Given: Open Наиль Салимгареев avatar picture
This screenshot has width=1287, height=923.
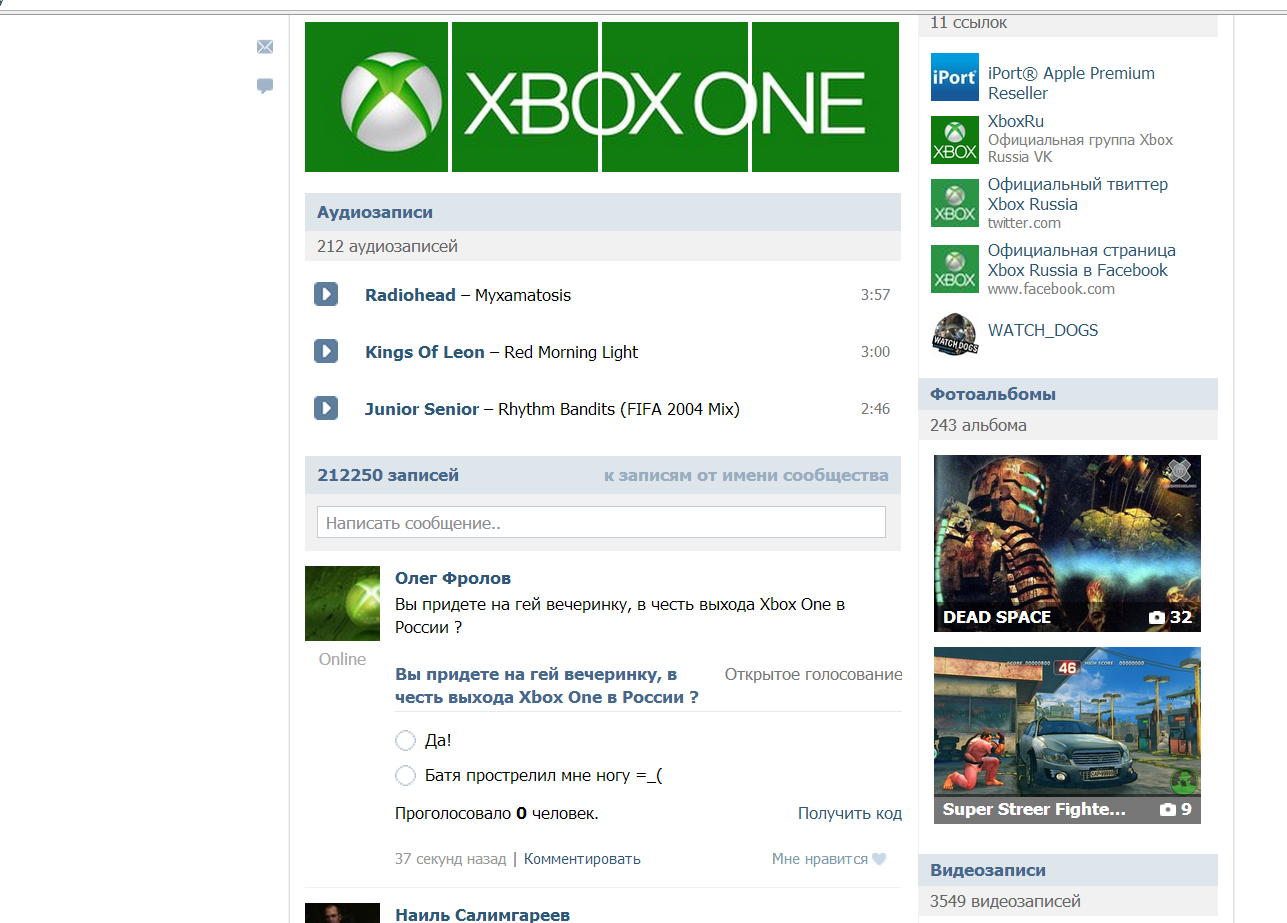Looking at the screenshot, I should click(342, 913).
